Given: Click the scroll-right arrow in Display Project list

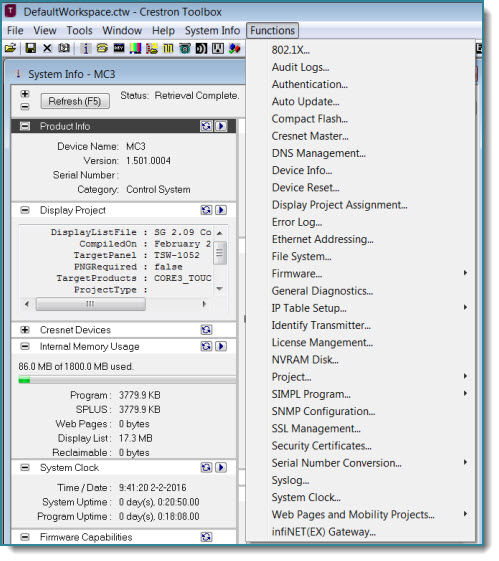Looking at the screenshot, I should (204, 304).
